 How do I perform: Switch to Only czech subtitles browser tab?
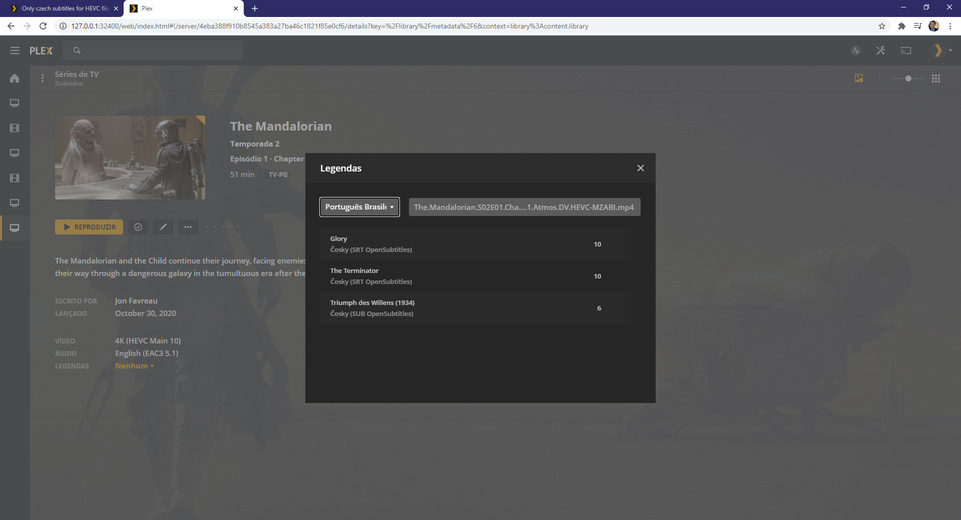point(61,9)
